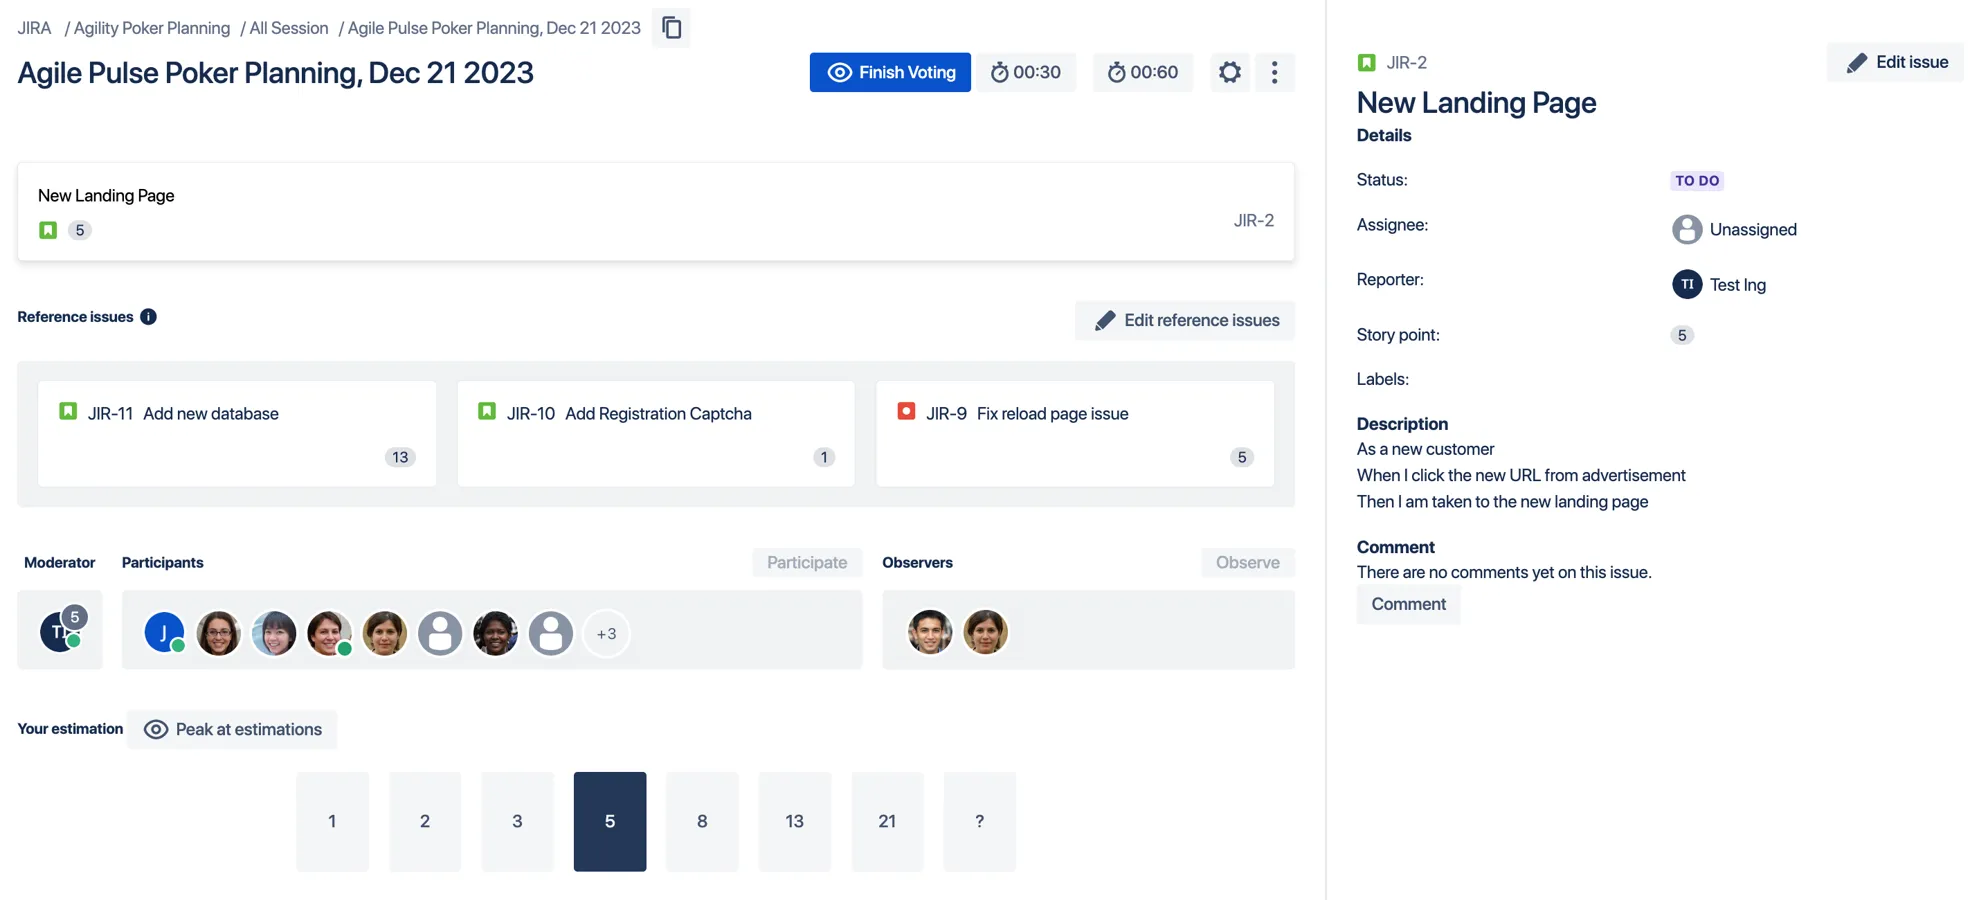Viewport: 1988px width, 900px height.
Task: Click the fourth participant avatar with green dot
Action: tap(329, 633)
